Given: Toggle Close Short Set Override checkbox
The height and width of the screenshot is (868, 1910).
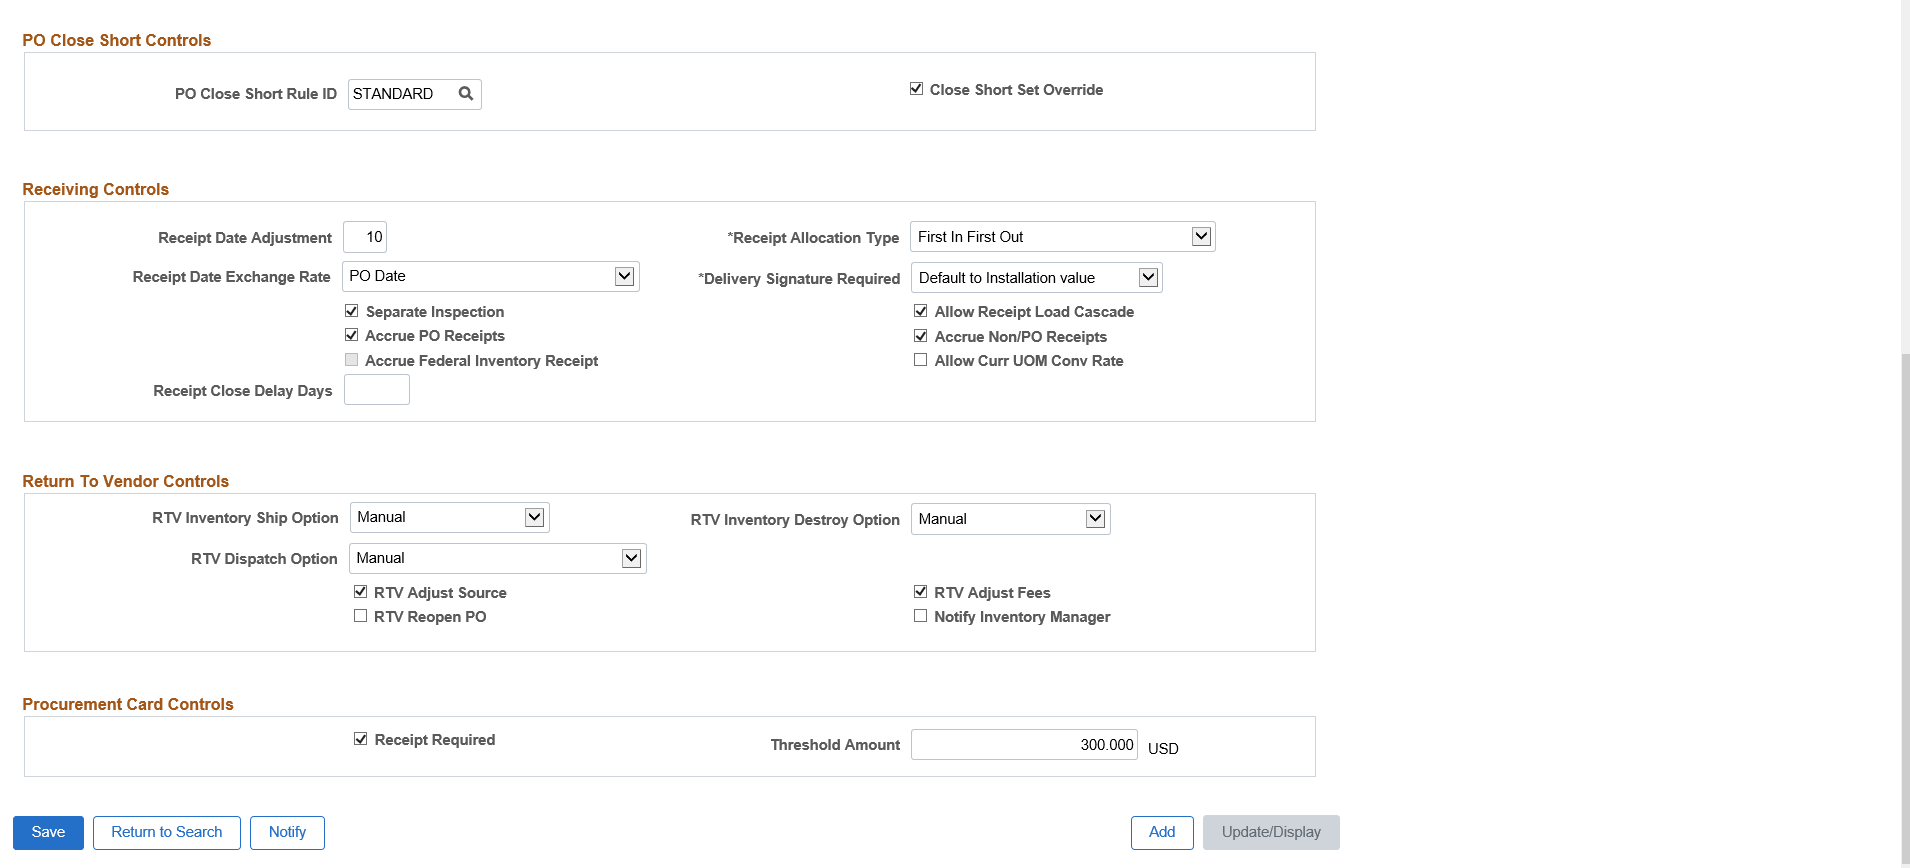Looking at the screenshot, I should point(916,89).
